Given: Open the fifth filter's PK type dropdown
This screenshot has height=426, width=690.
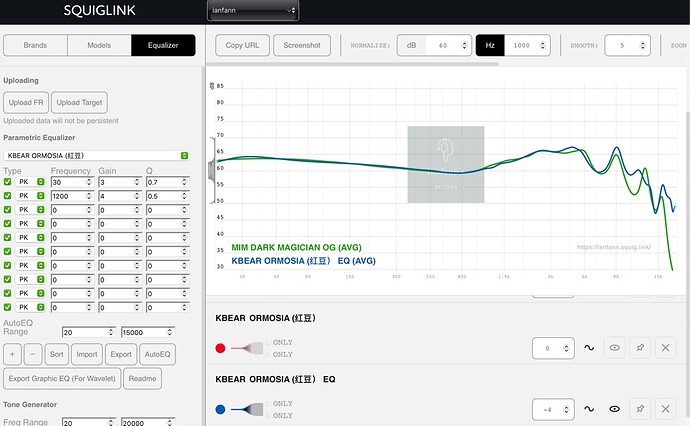Looking at the screenshot, I should [30, 237].
